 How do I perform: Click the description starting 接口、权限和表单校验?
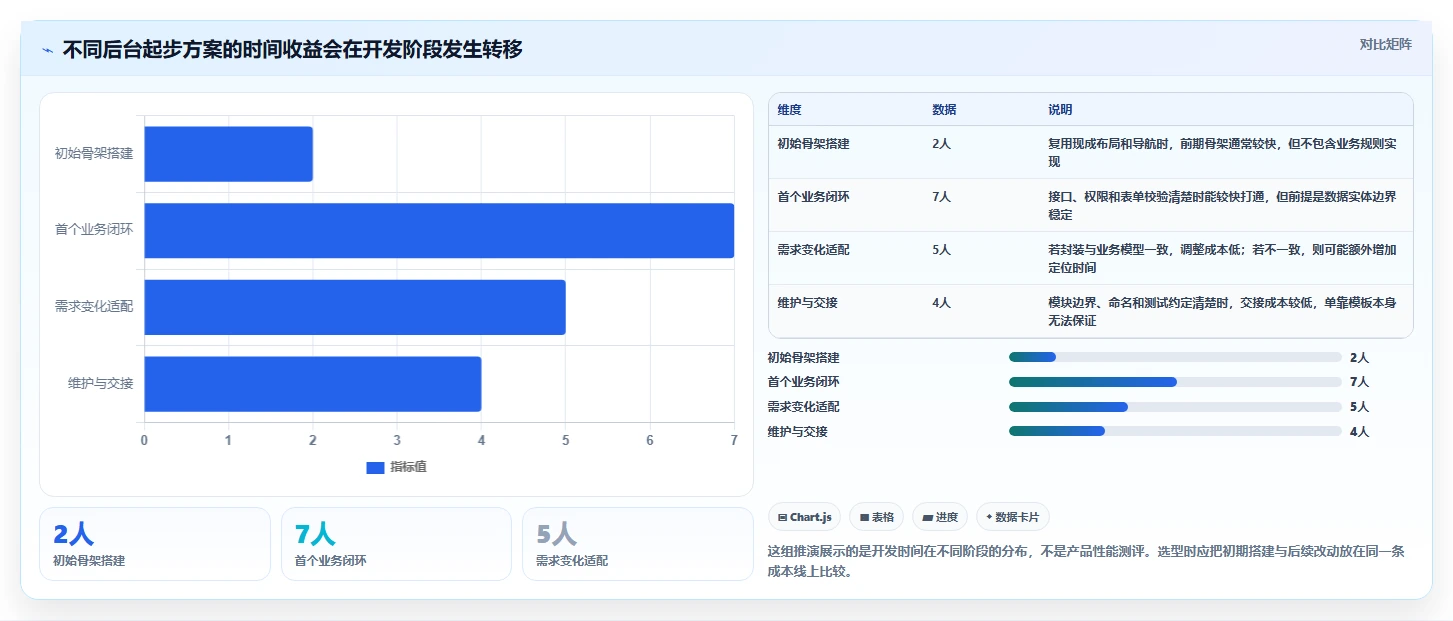[x=1222, y=206]
